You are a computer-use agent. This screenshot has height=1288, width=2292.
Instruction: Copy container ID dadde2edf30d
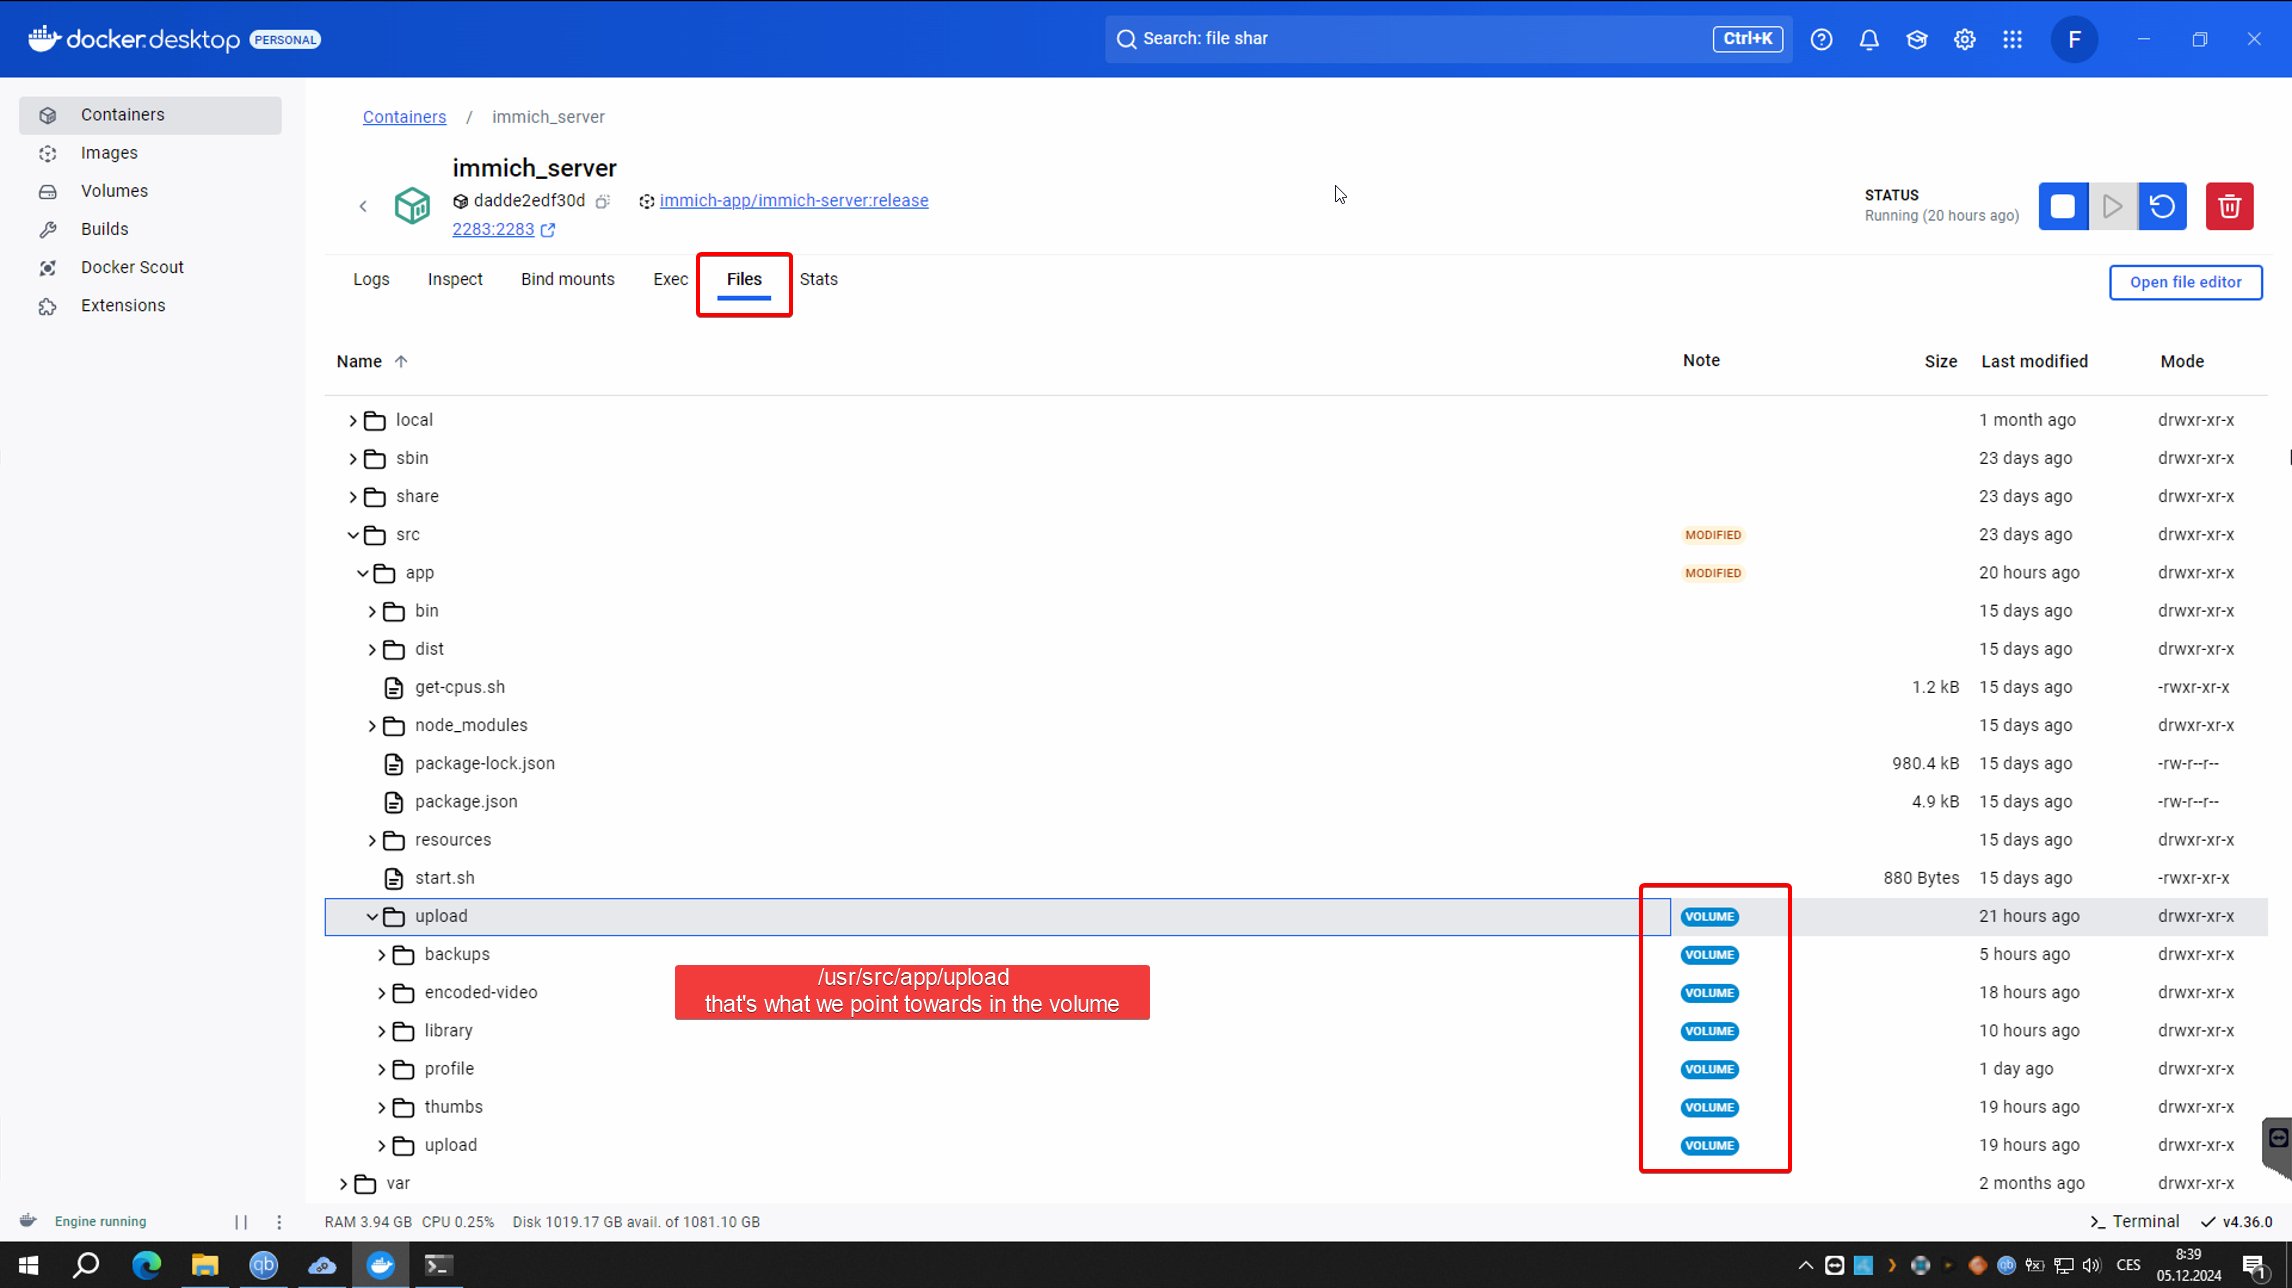[603, 201]
